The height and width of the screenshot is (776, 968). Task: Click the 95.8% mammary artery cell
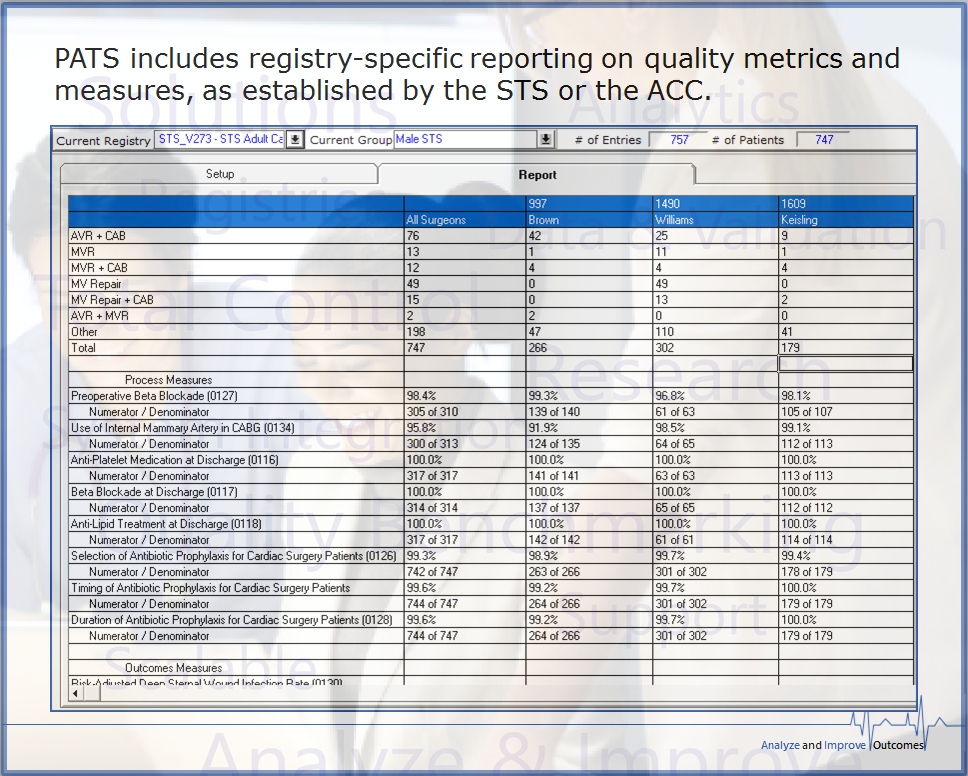pos(465,428)
